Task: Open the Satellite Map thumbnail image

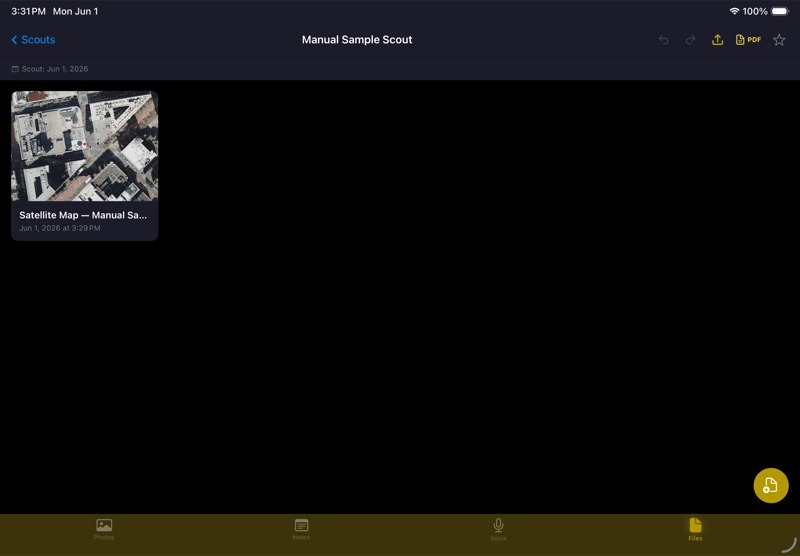Action: tap(85, 146)
